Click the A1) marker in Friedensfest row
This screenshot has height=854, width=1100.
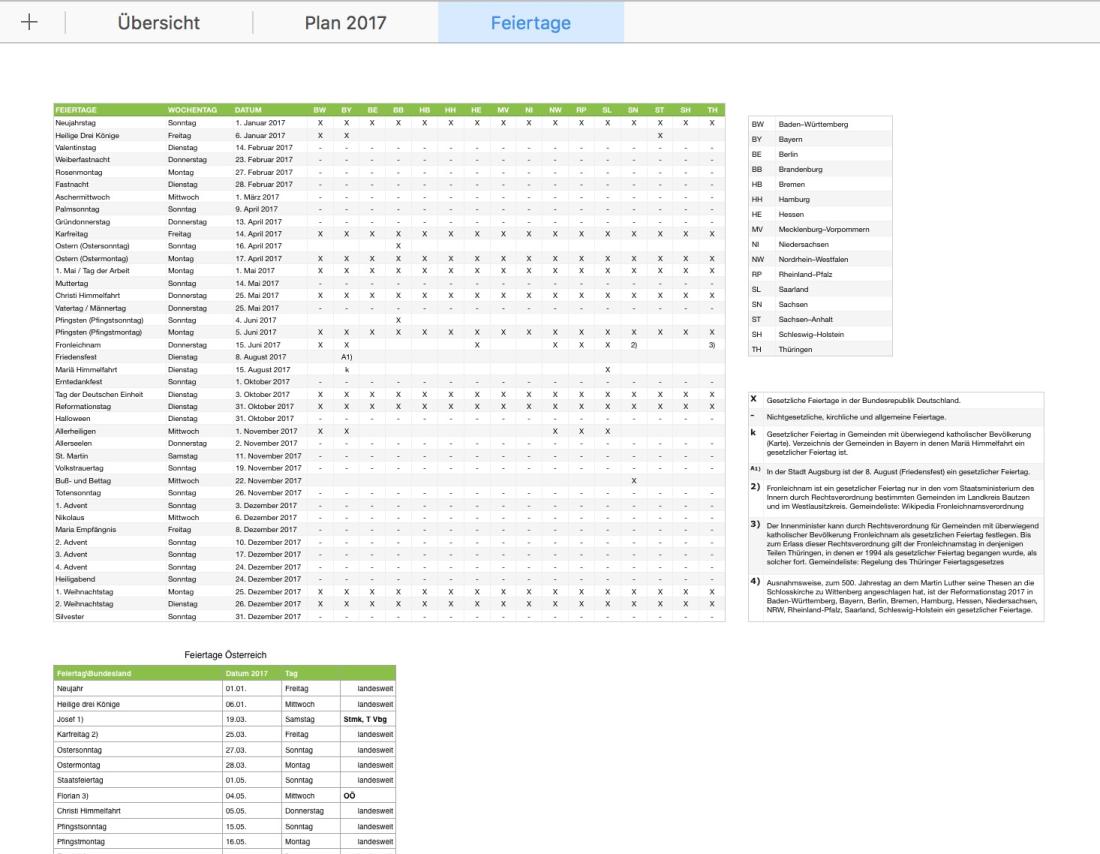[x=346, y=356]
